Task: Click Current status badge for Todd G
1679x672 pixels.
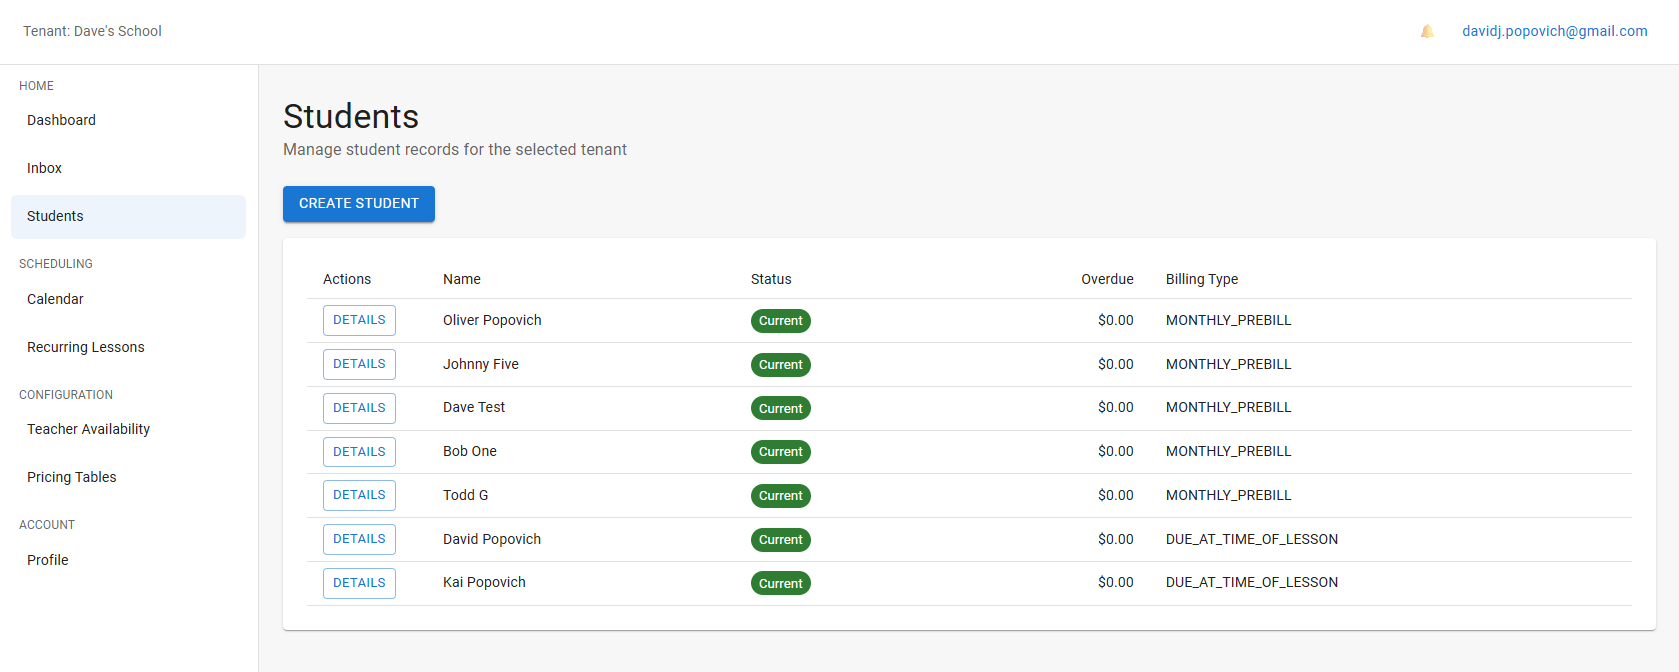Action: [x=781, y=496]
